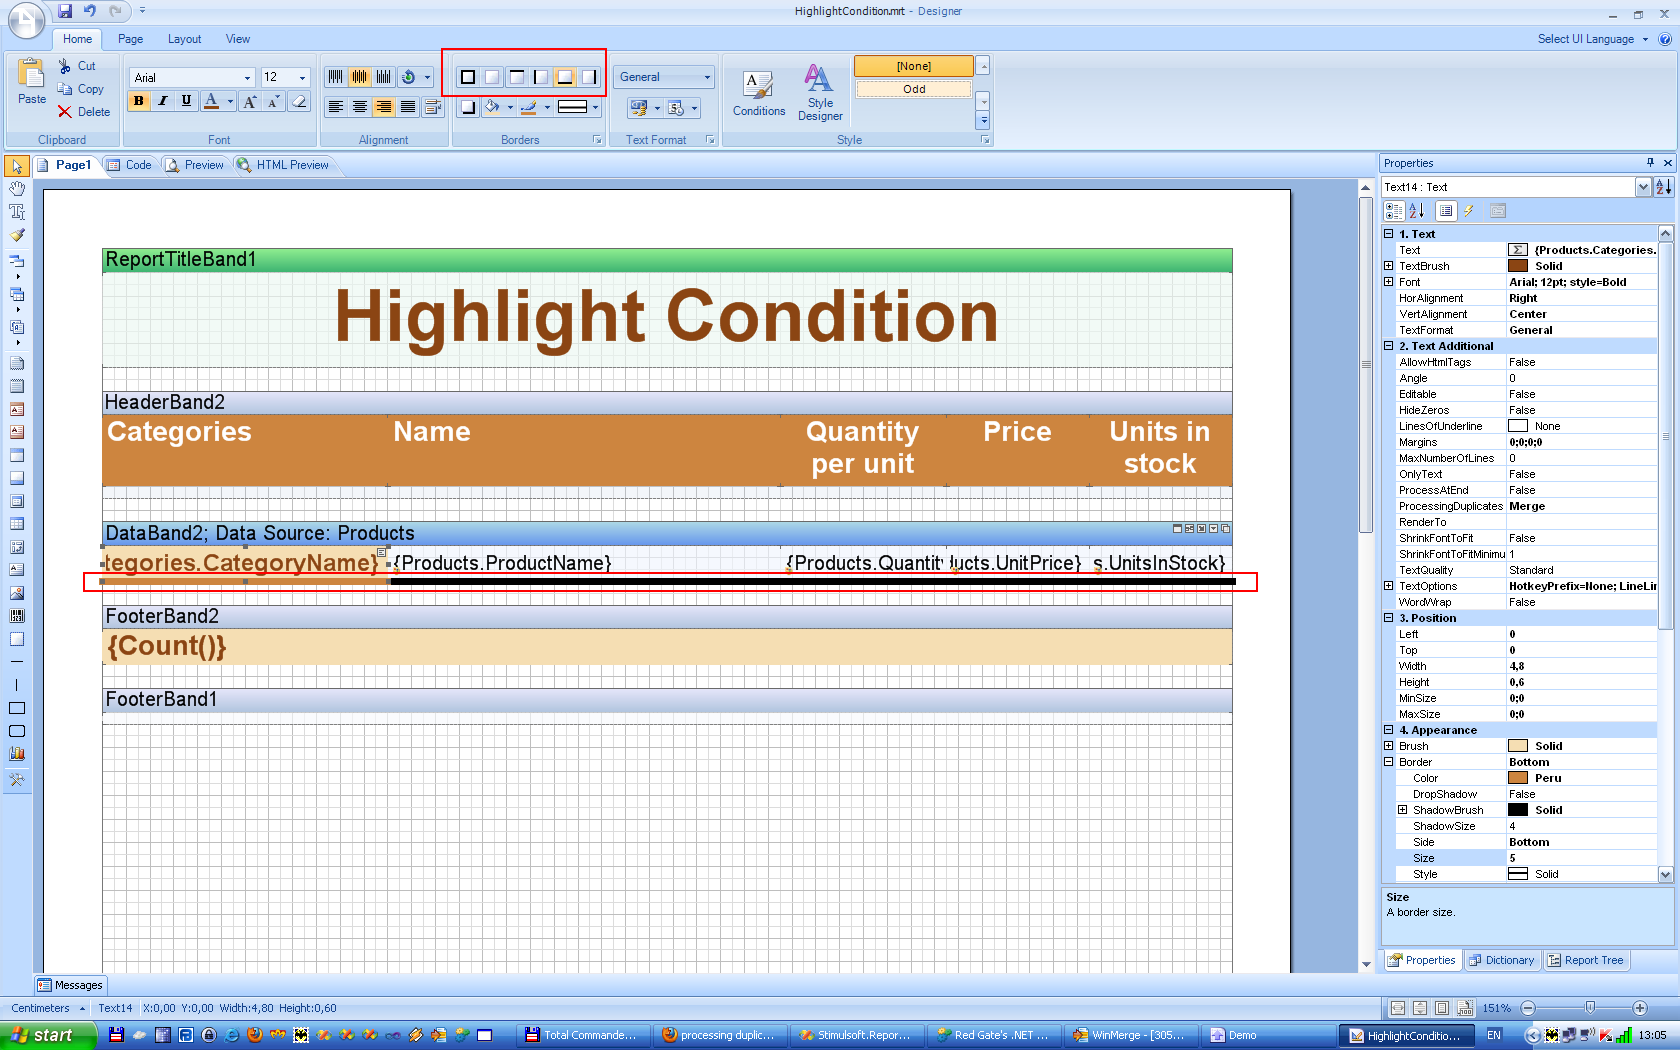Expand the TextBrush property

[x=1389, y=266]
